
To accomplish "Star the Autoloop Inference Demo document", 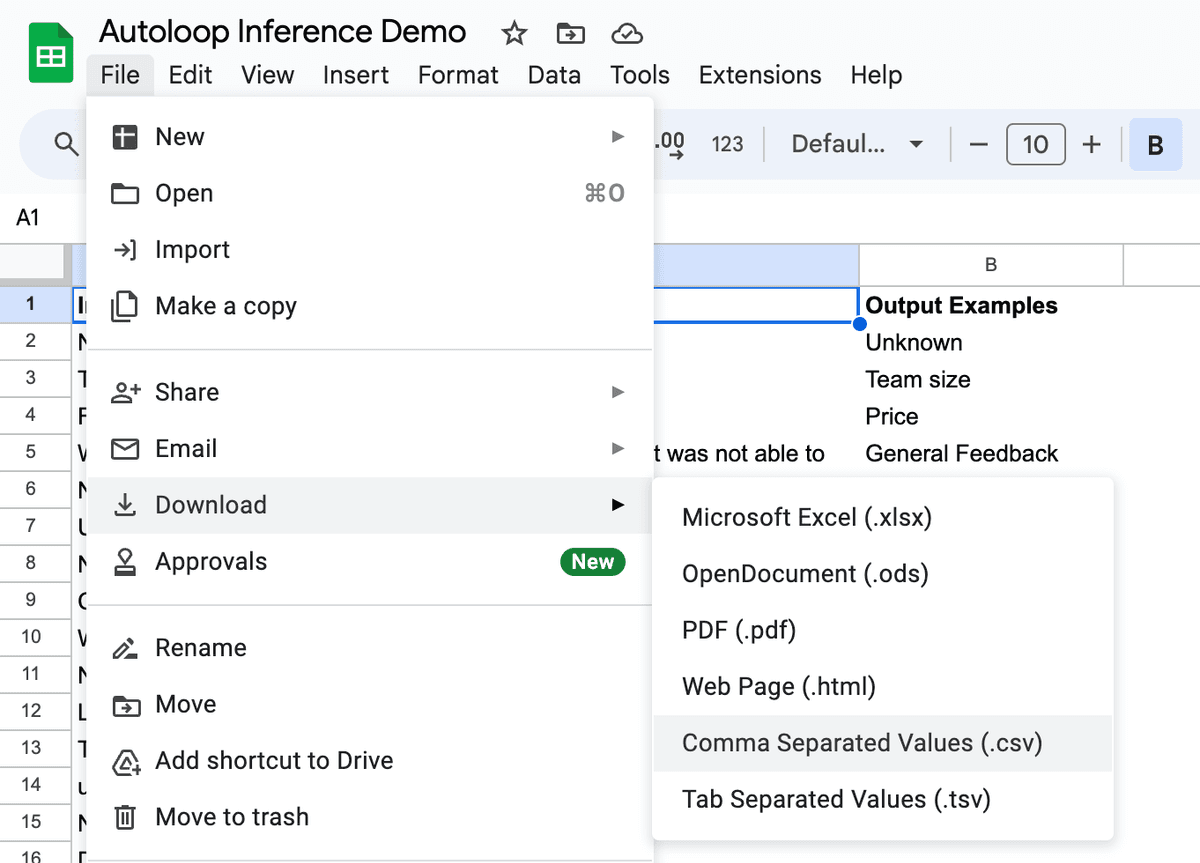I will (514, 34).
